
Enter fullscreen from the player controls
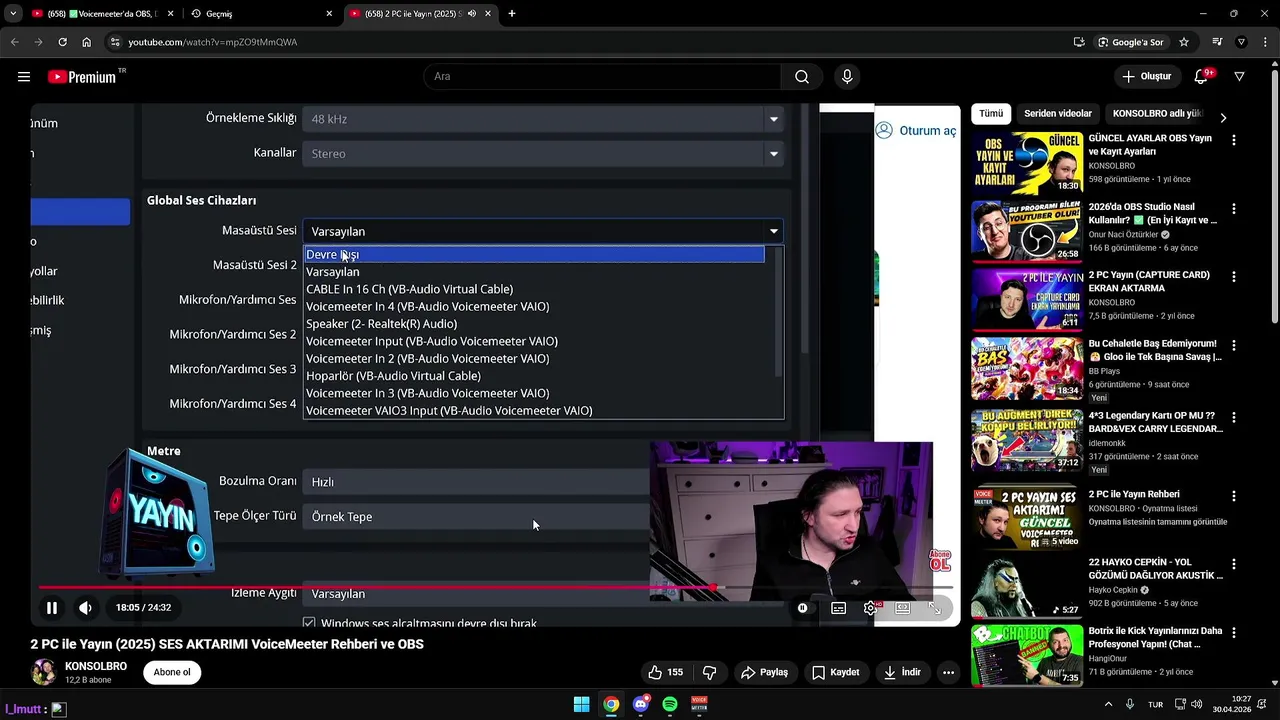[935, 607]
